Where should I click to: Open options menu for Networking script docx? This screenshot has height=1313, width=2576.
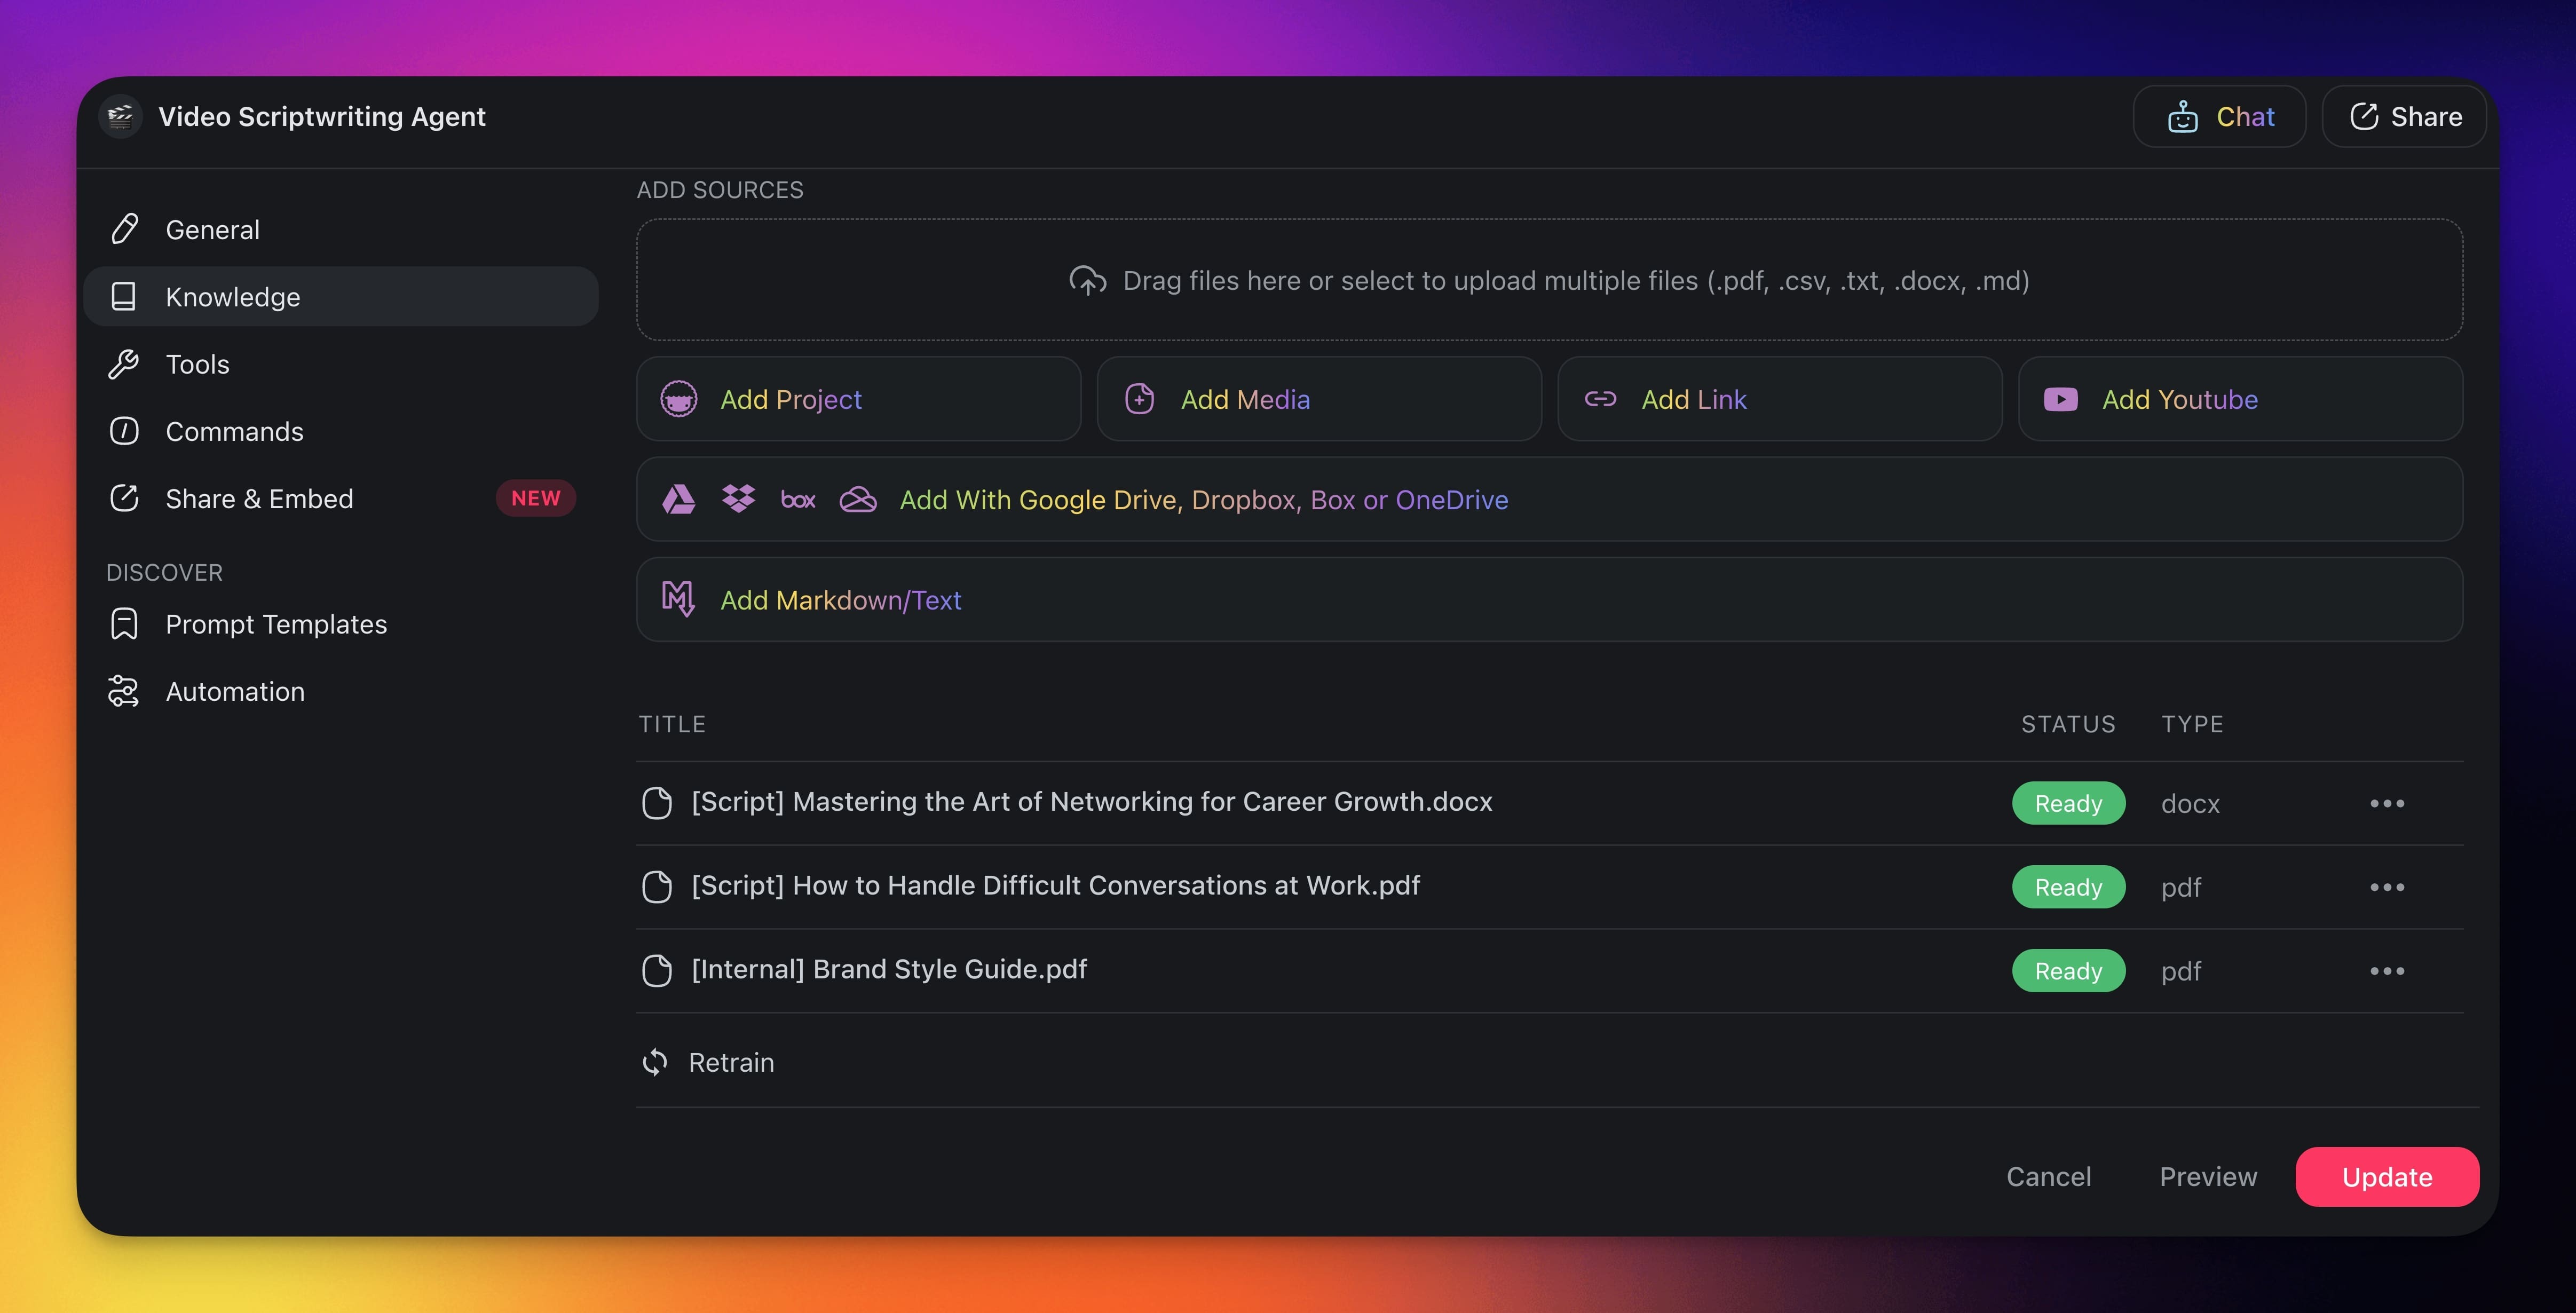(x=2386, y=803)
